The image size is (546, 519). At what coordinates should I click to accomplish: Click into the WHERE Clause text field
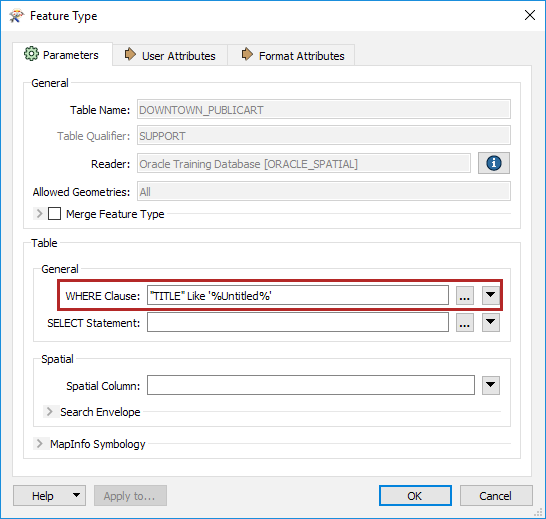point(298,295)
